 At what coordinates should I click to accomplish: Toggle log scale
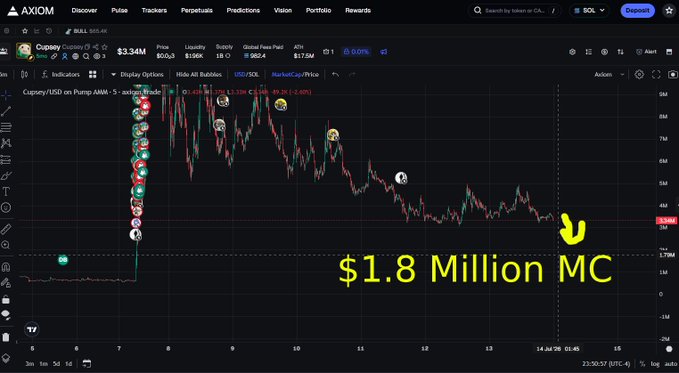point(655,364)
